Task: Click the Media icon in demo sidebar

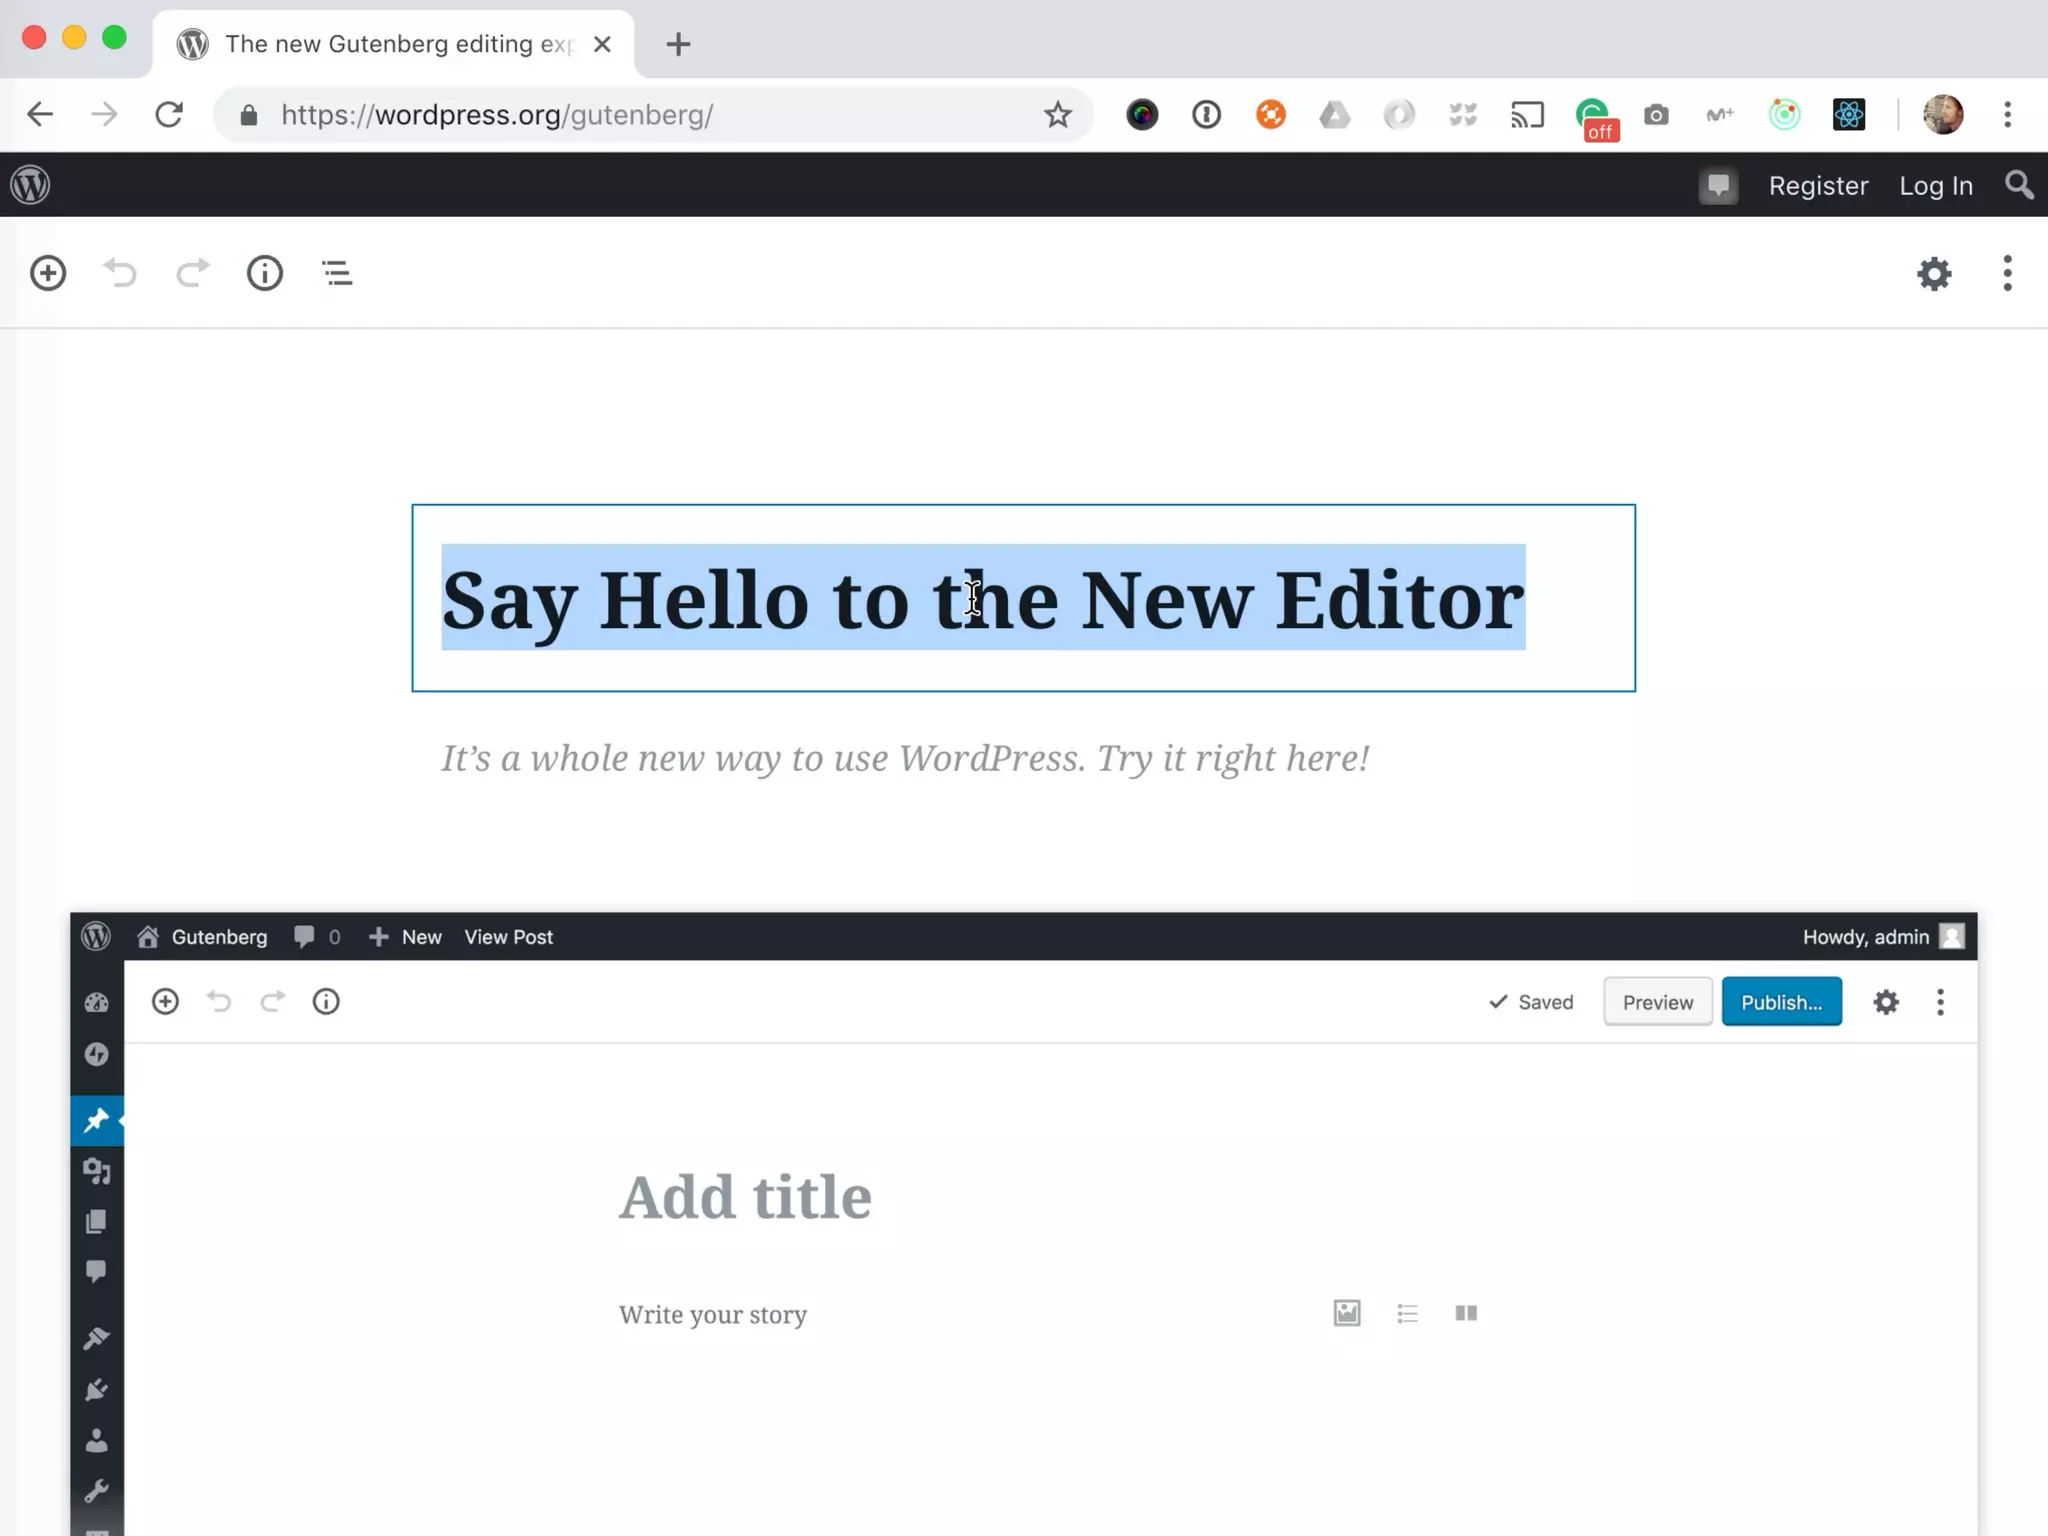Action: [x=97, y=1171]
